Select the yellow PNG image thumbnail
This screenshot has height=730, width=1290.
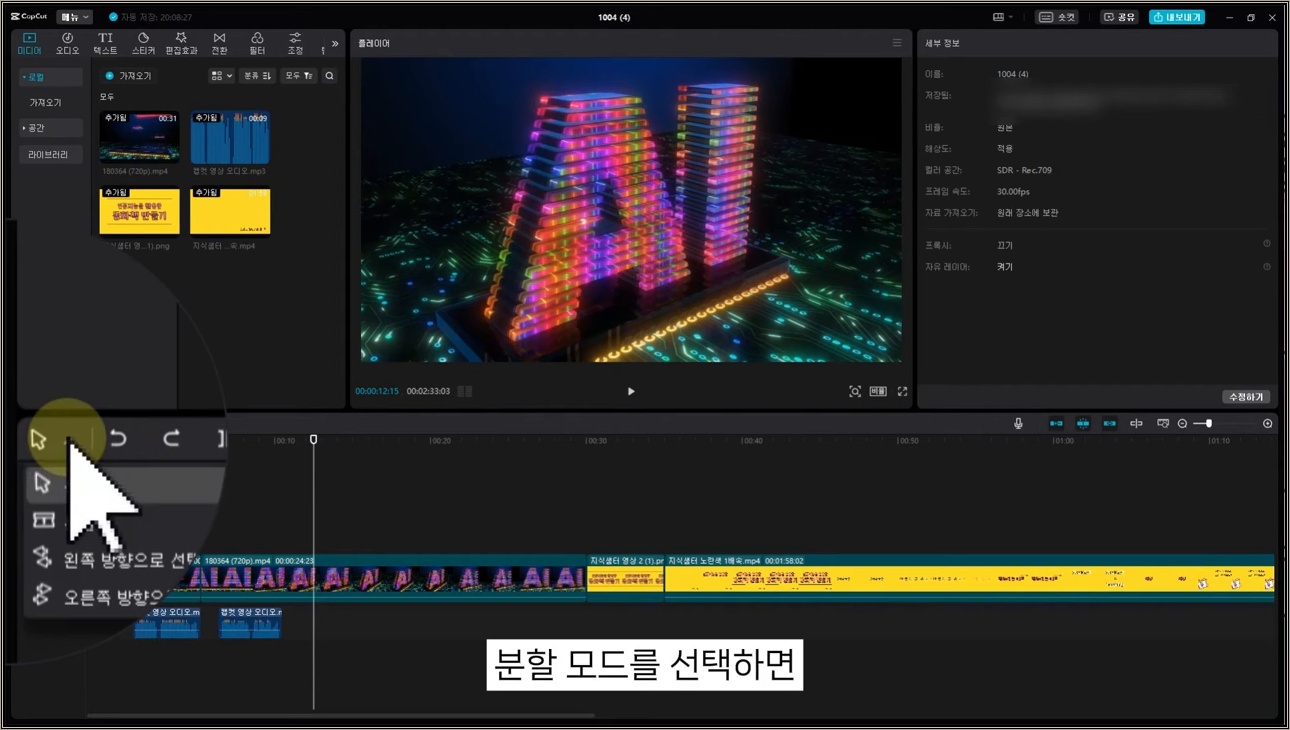[139, 211]
